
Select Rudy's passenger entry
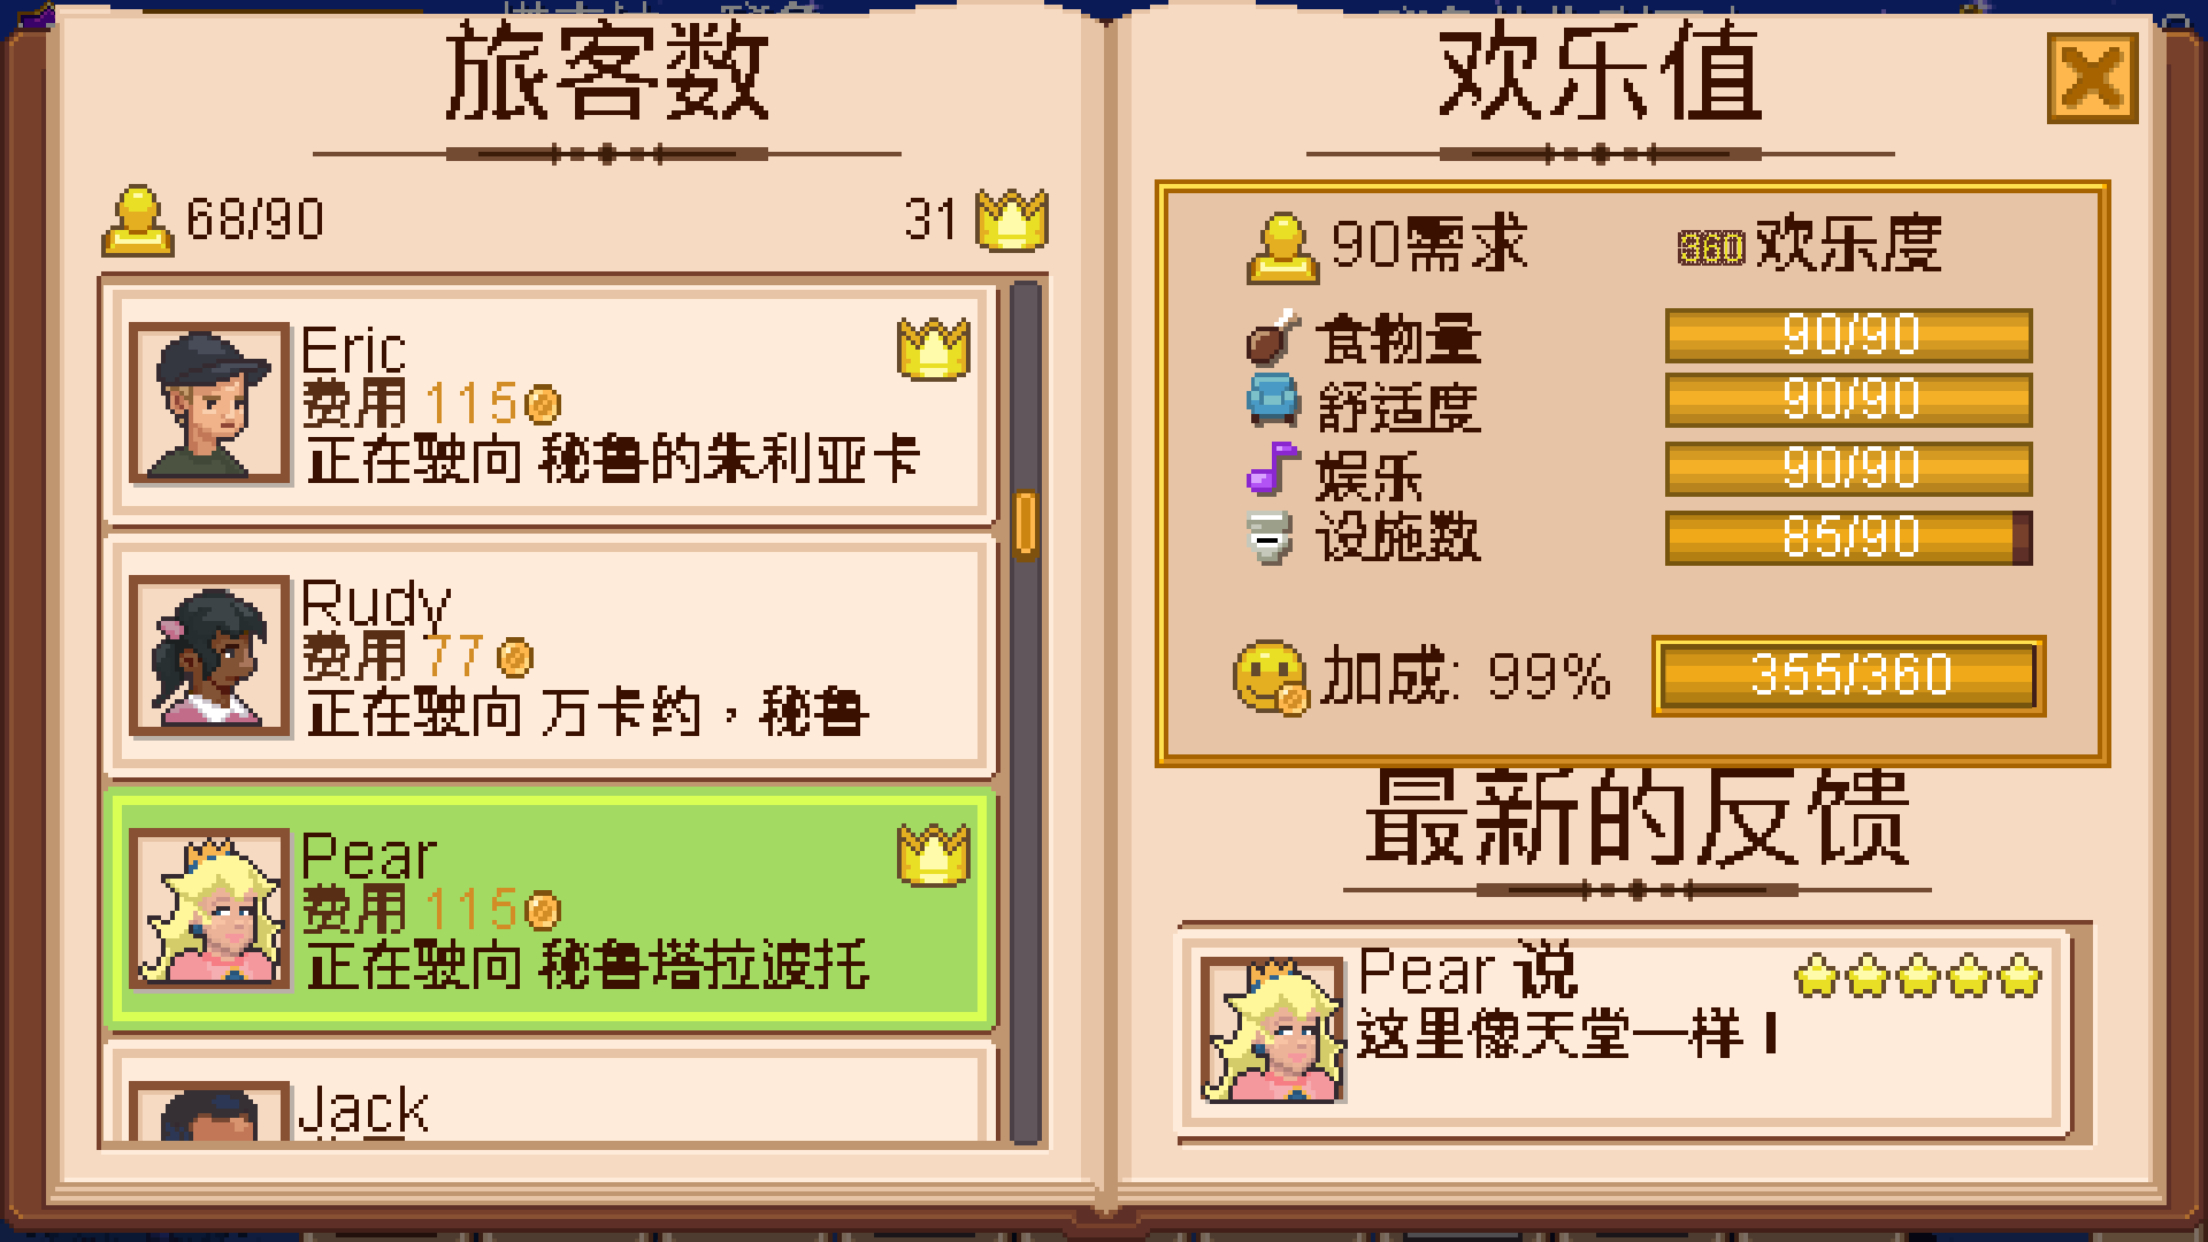tap(551, 656)
